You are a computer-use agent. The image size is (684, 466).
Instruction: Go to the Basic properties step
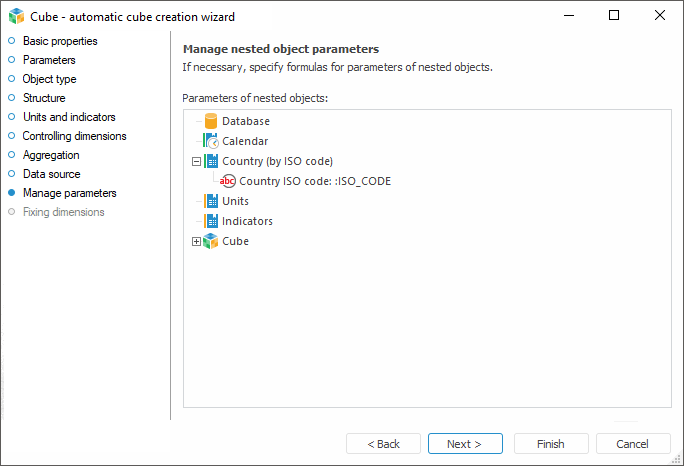coord(60,41)
